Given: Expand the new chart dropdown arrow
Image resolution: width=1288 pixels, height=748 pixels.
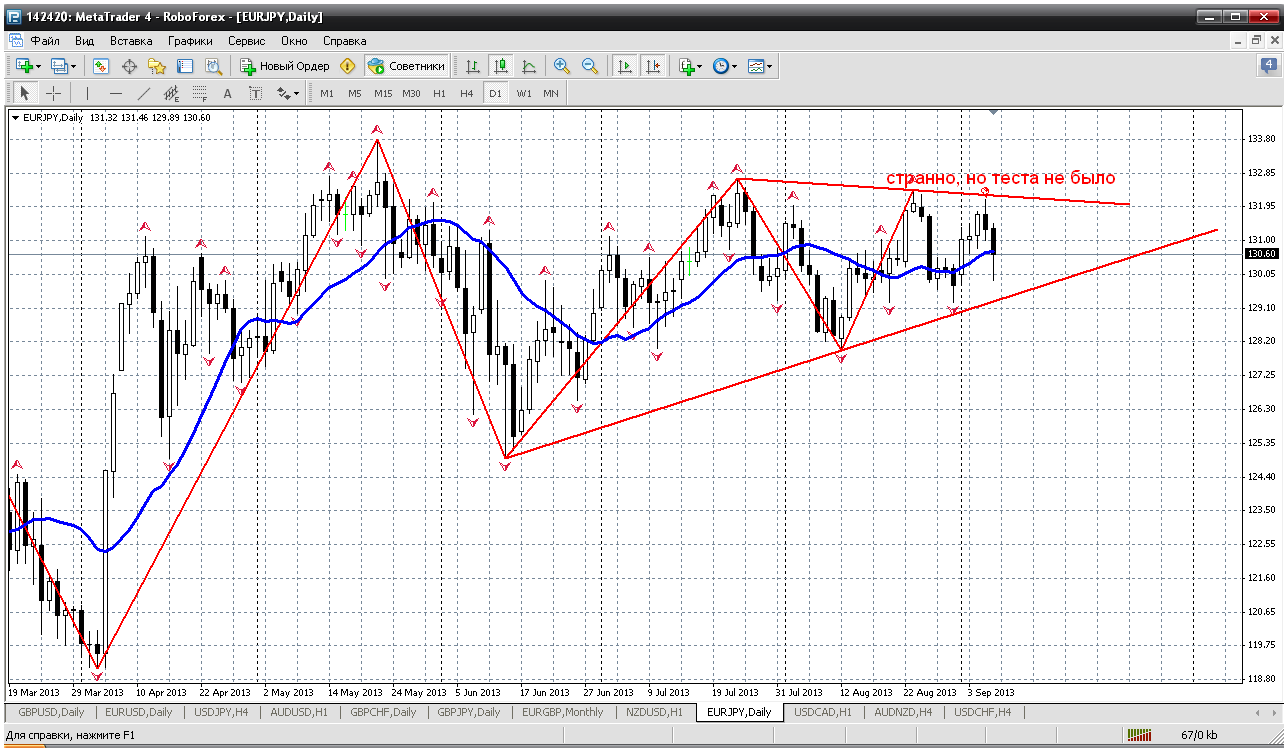Looking at the screenshot, I should tap(39, 66).
